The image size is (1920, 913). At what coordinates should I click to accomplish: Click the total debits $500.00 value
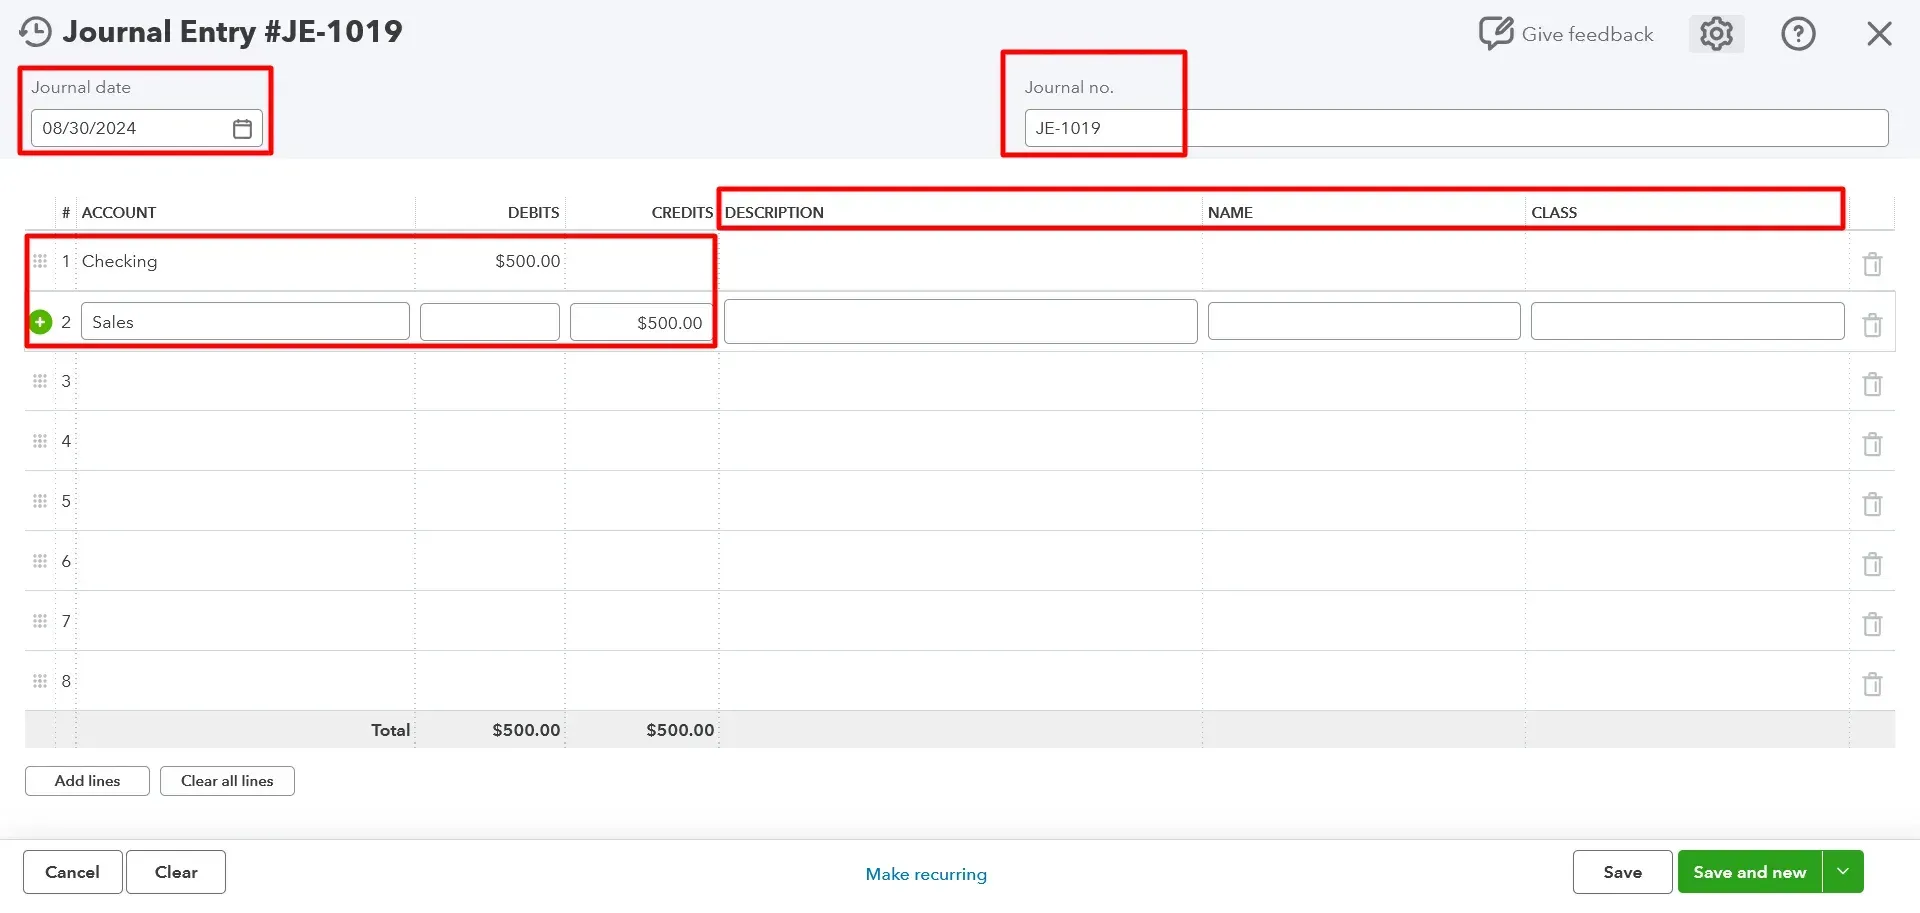[526, 730]
